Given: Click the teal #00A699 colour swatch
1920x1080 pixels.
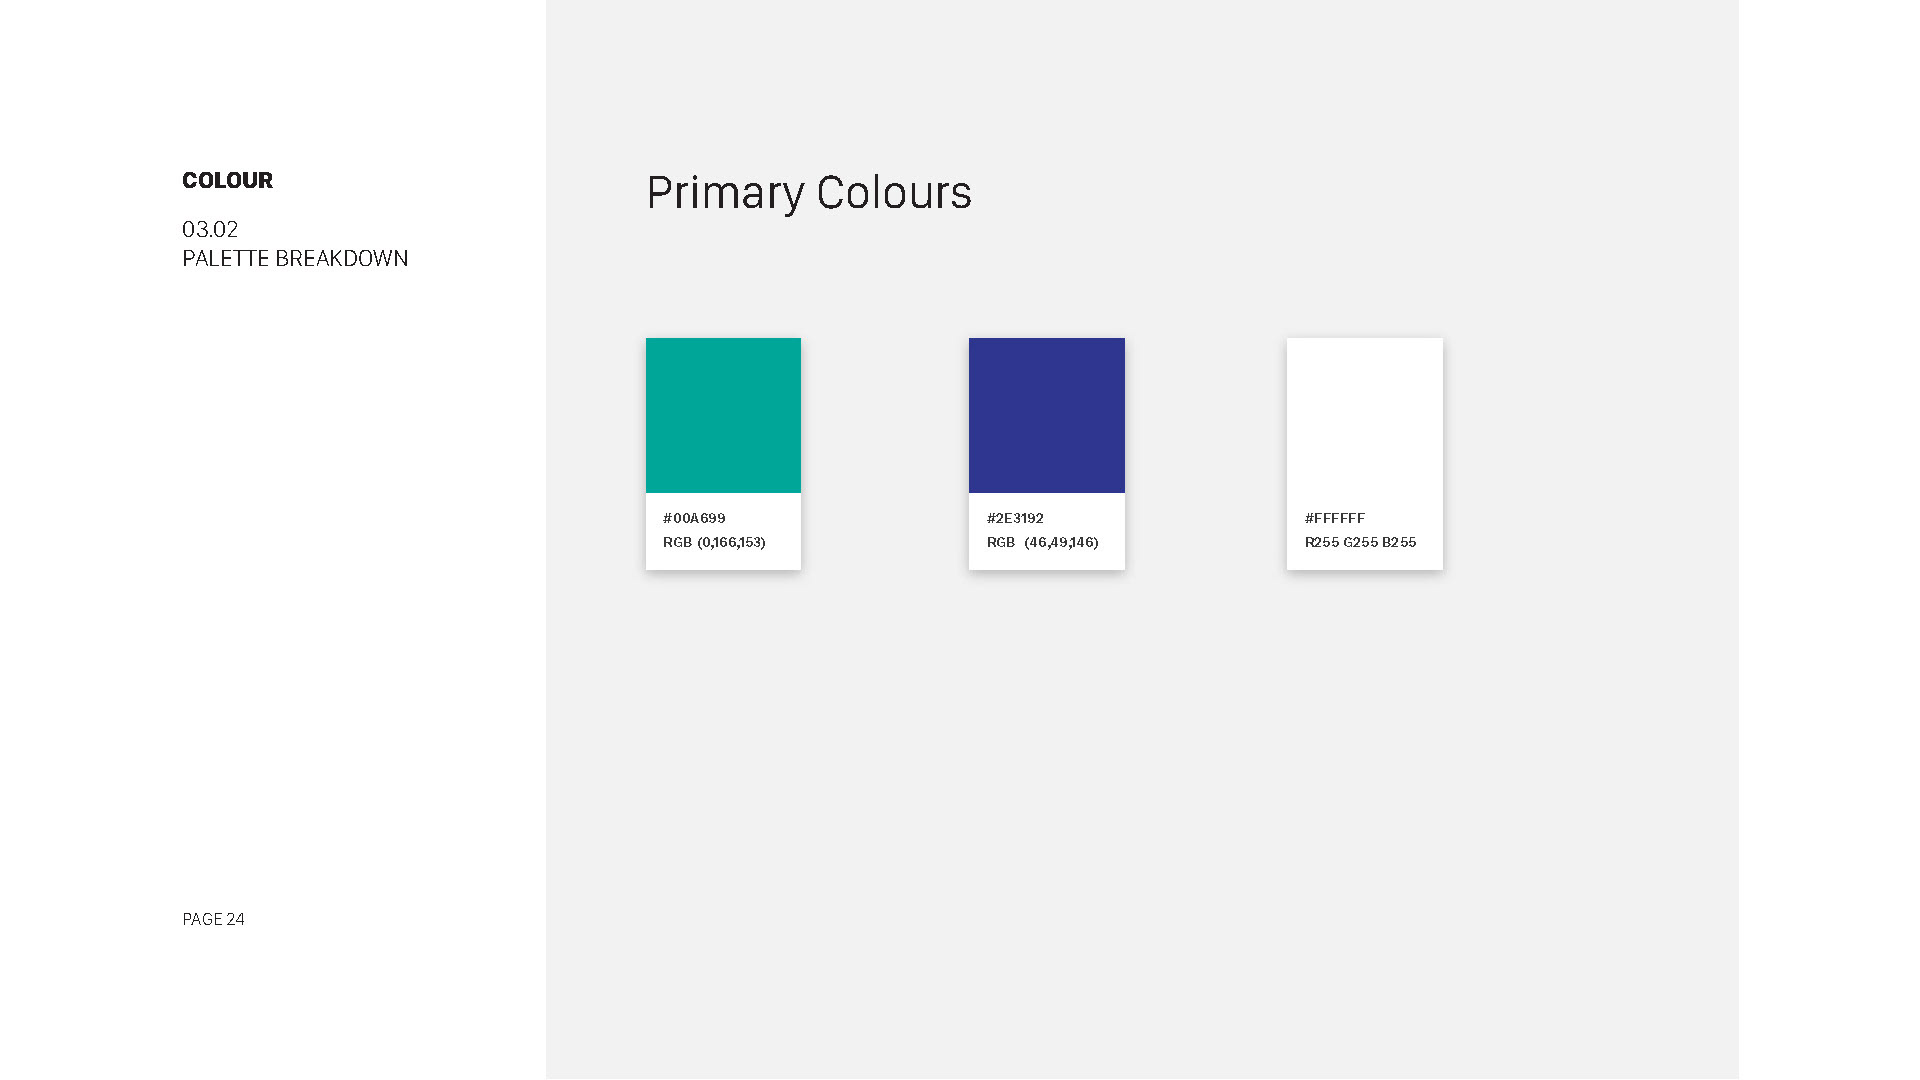Looking at the screenshot, I should pos(723,415).
